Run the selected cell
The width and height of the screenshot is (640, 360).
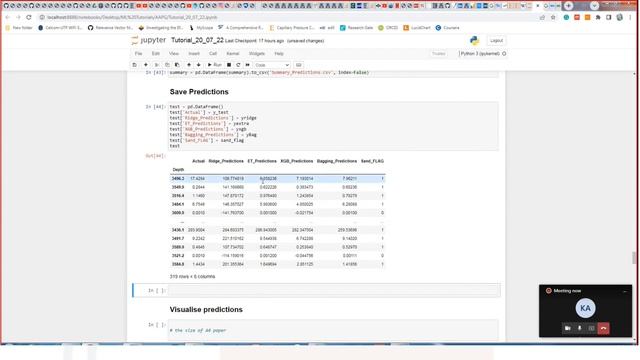(x=214, y=65)
